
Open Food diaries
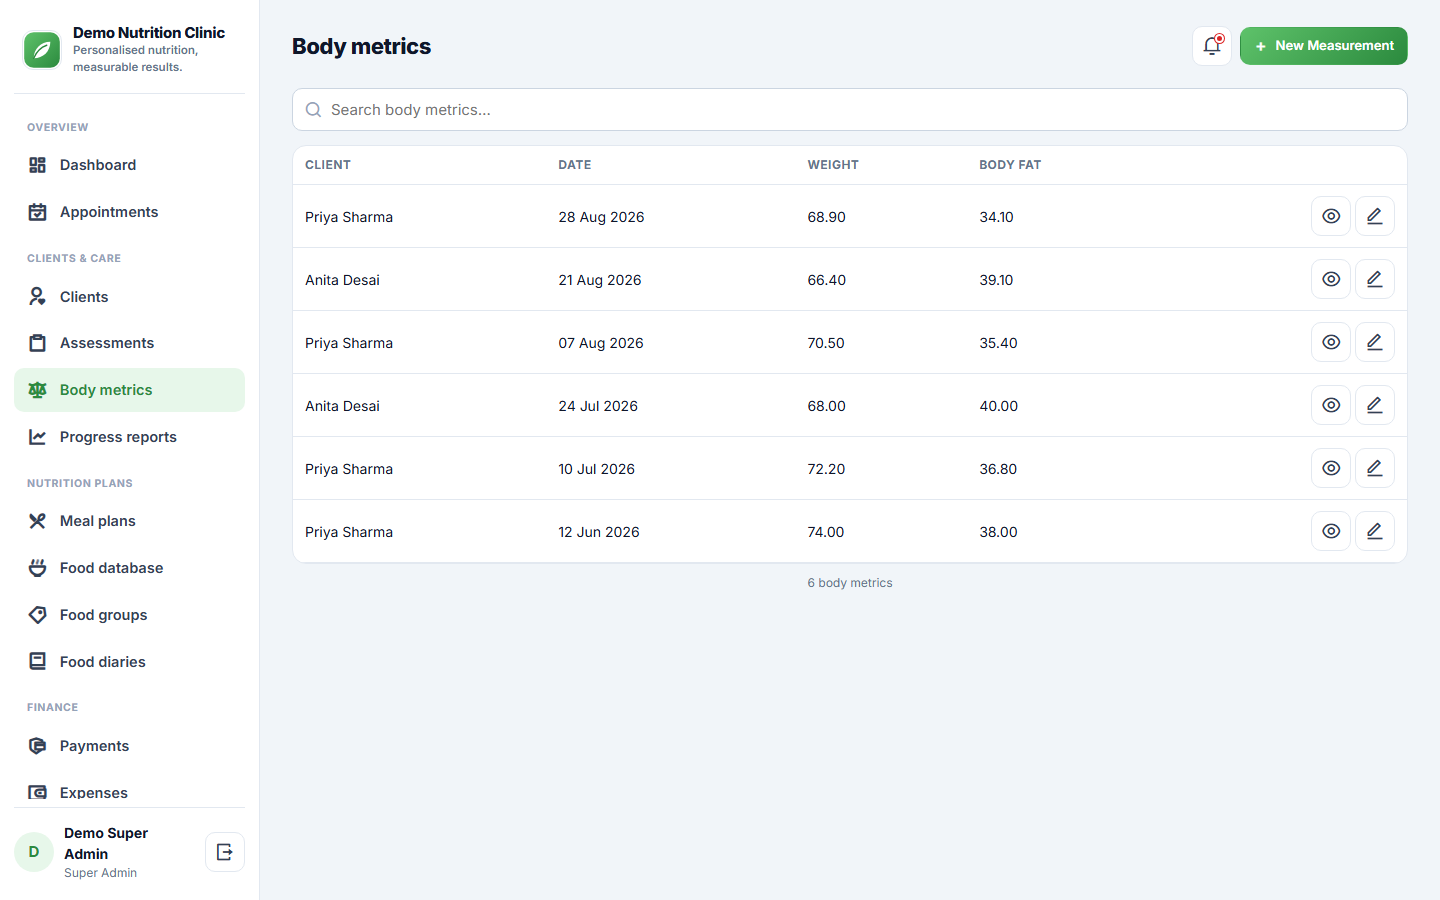[x=129, y=662]
